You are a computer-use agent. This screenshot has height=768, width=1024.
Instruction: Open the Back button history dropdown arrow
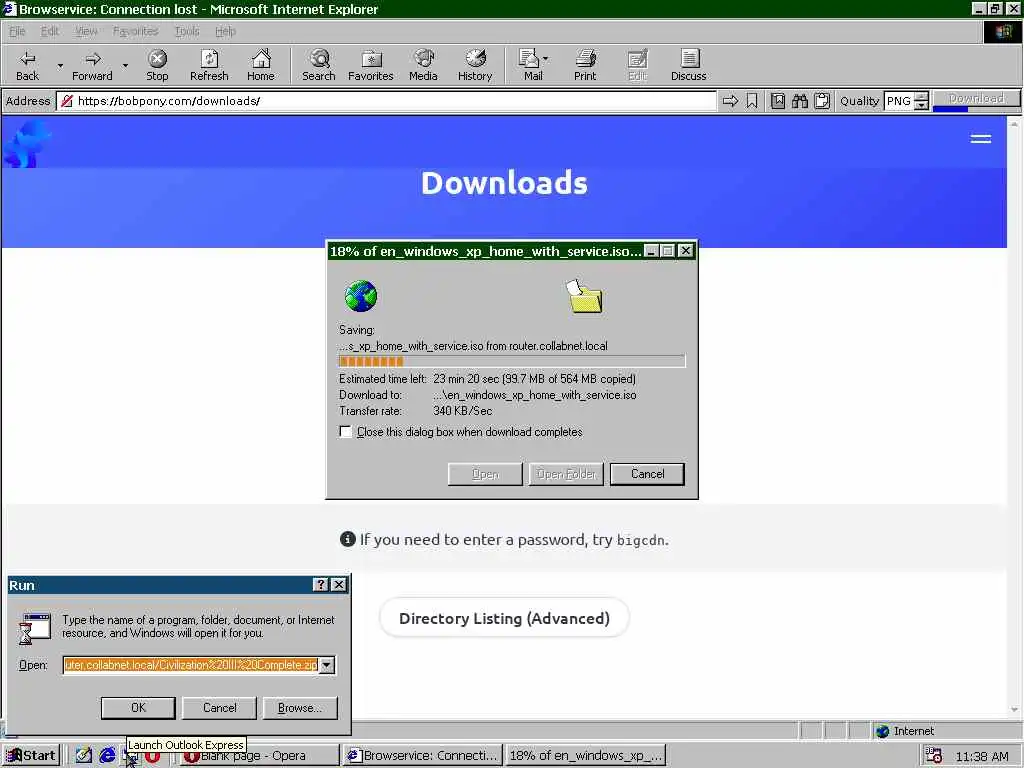[60, 66]
